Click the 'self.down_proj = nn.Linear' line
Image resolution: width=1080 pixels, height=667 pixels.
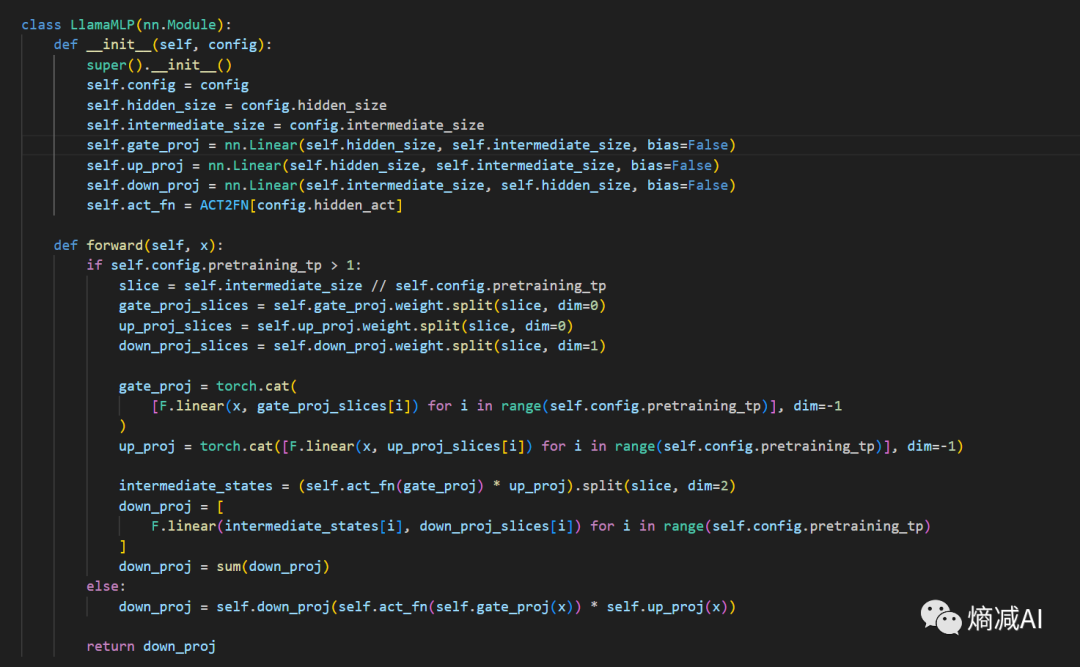coord(411,185)
